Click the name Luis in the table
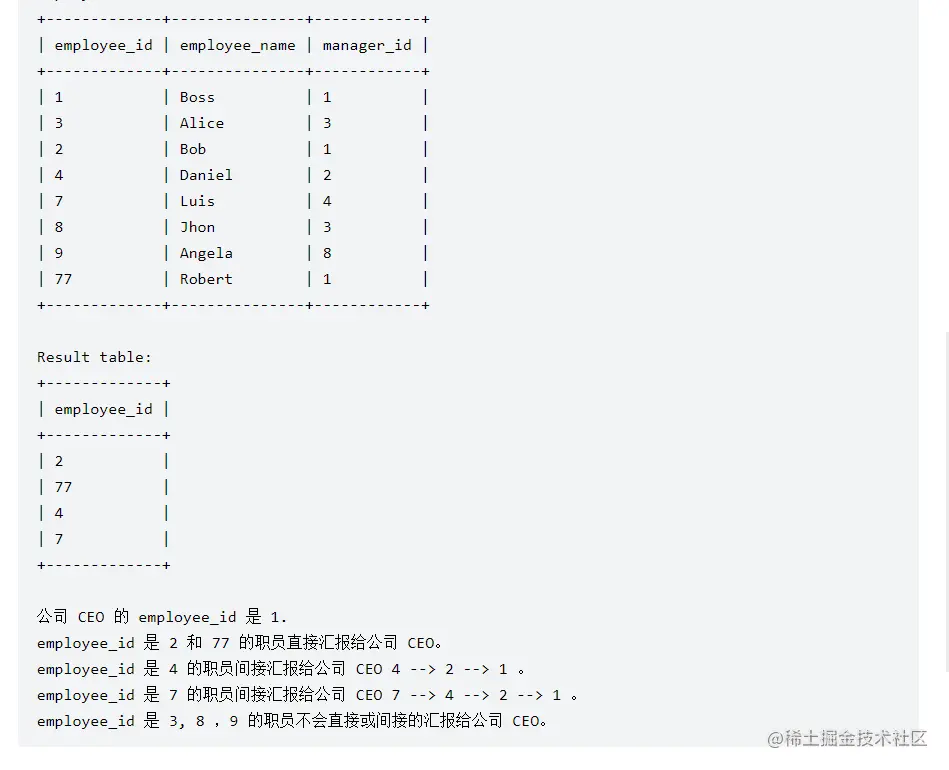Image resolution: width=949 pixels, height=770 pixels. click(x=197, y=201)
